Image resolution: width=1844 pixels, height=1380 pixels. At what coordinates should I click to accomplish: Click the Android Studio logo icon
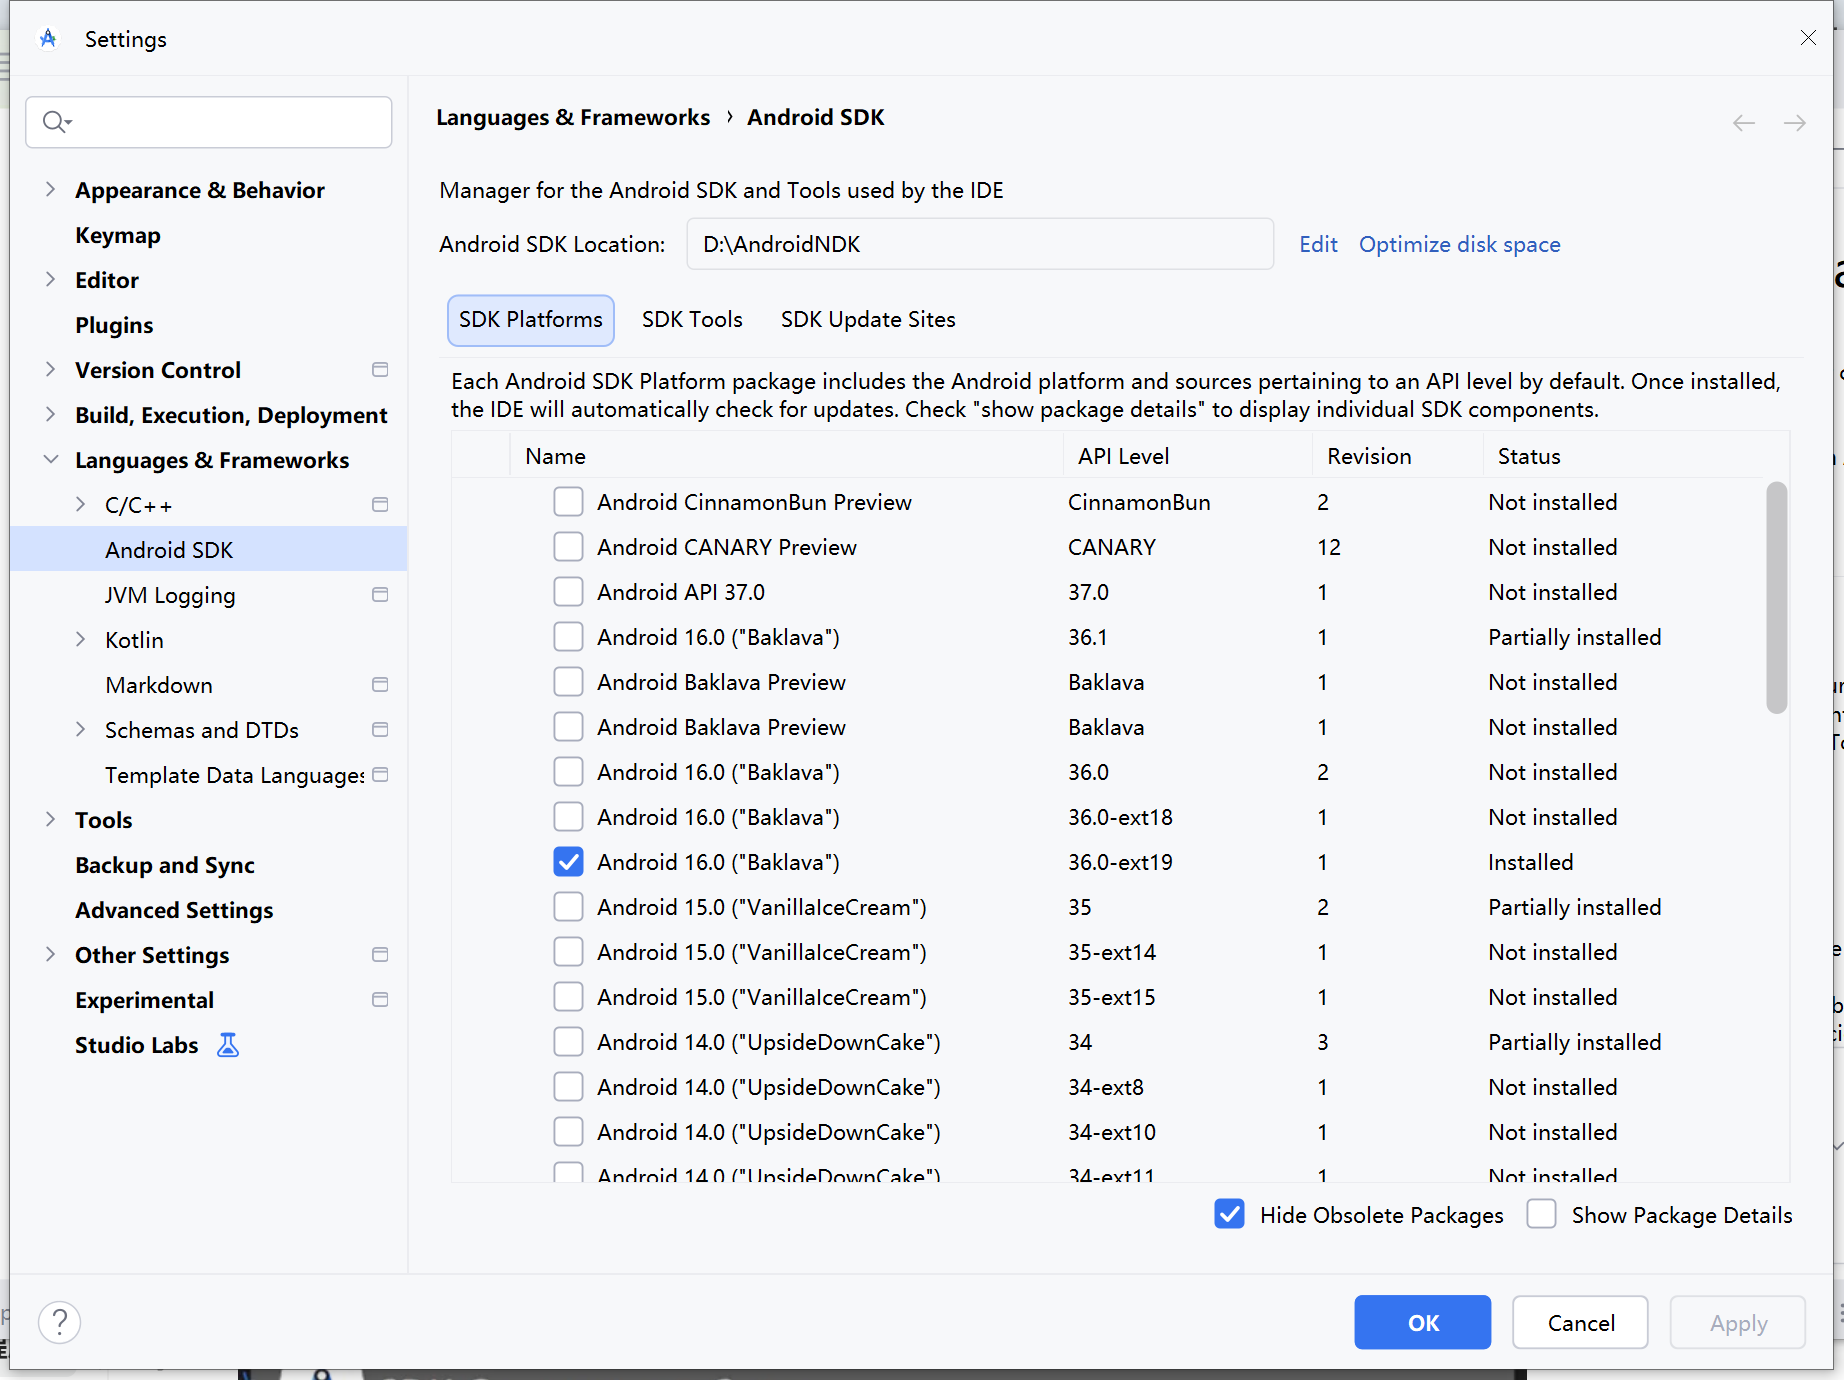pos(48,39)
